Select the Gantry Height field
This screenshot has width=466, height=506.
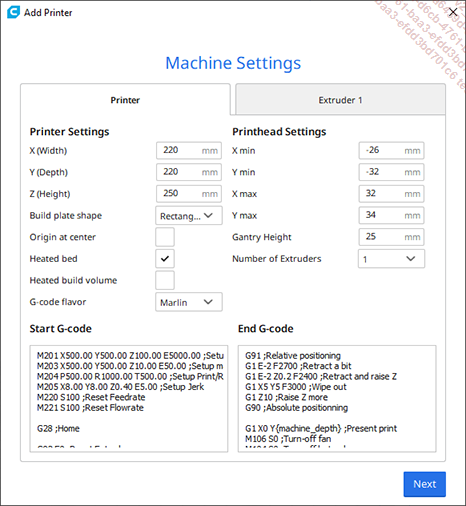click(391, 237)
